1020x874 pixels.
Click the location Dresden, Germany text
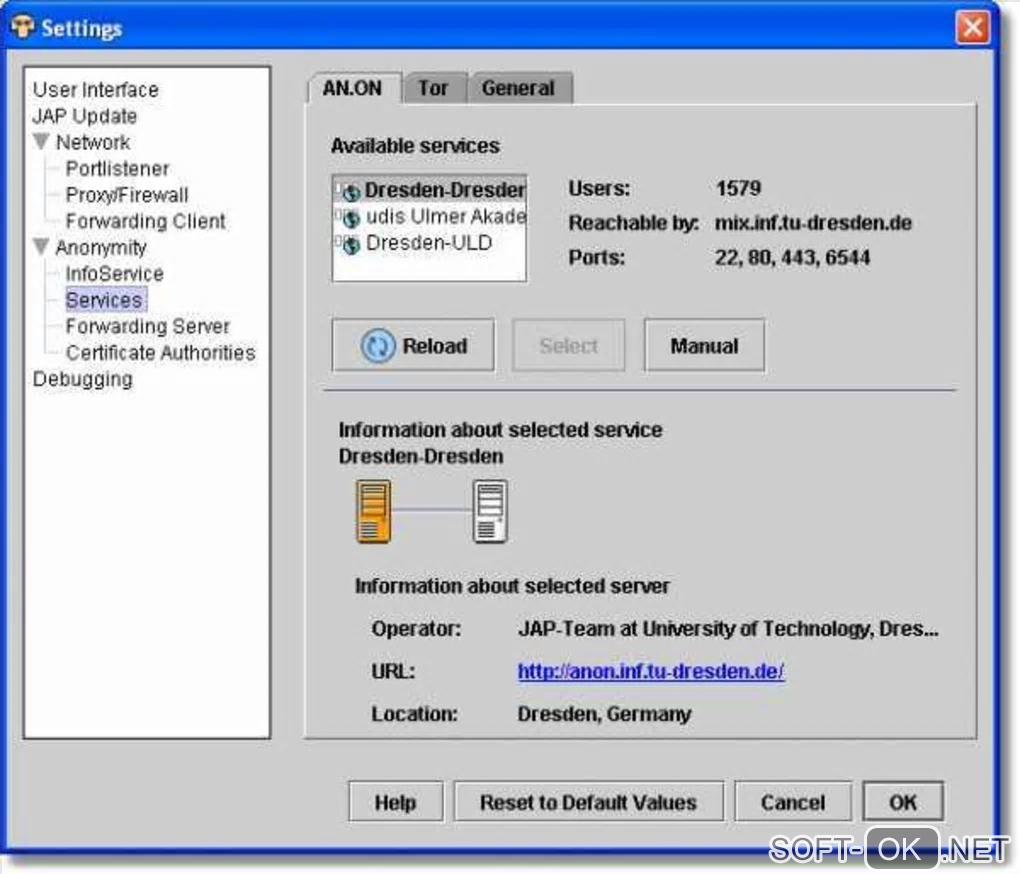tap(604, 714)
